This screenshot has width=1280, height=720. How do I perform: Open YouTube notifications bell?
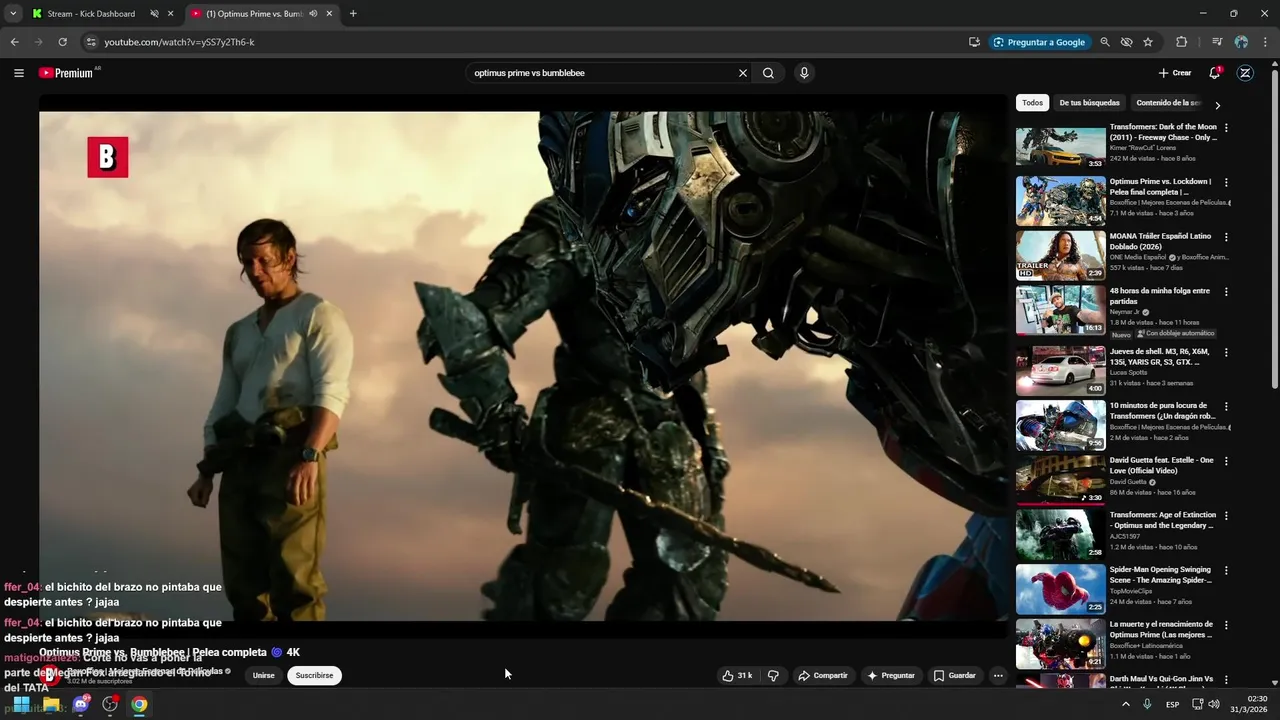[1214, 73]
